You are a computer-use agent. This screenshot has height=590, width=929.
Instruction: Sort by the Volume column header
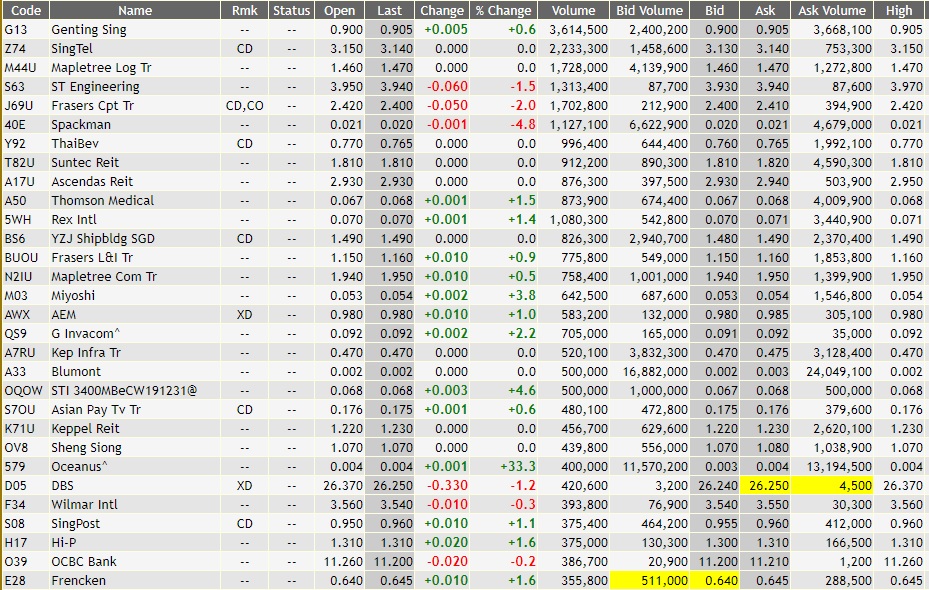coord(574,10)
